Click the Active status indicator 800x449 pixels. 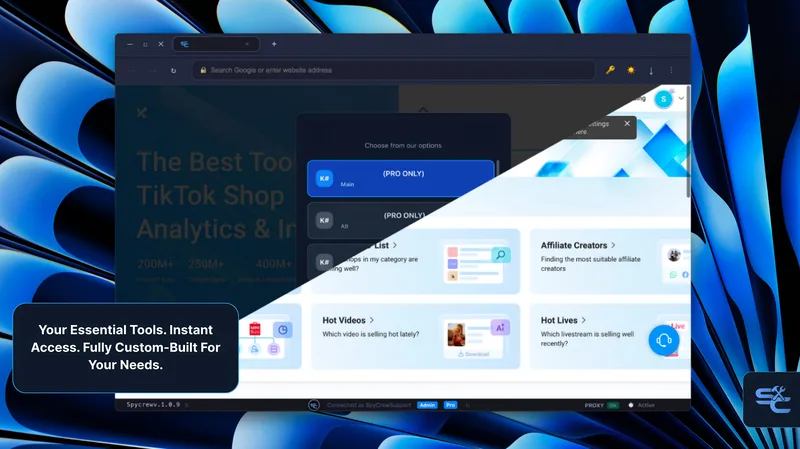pyautogui.click(x=641, y=405)
